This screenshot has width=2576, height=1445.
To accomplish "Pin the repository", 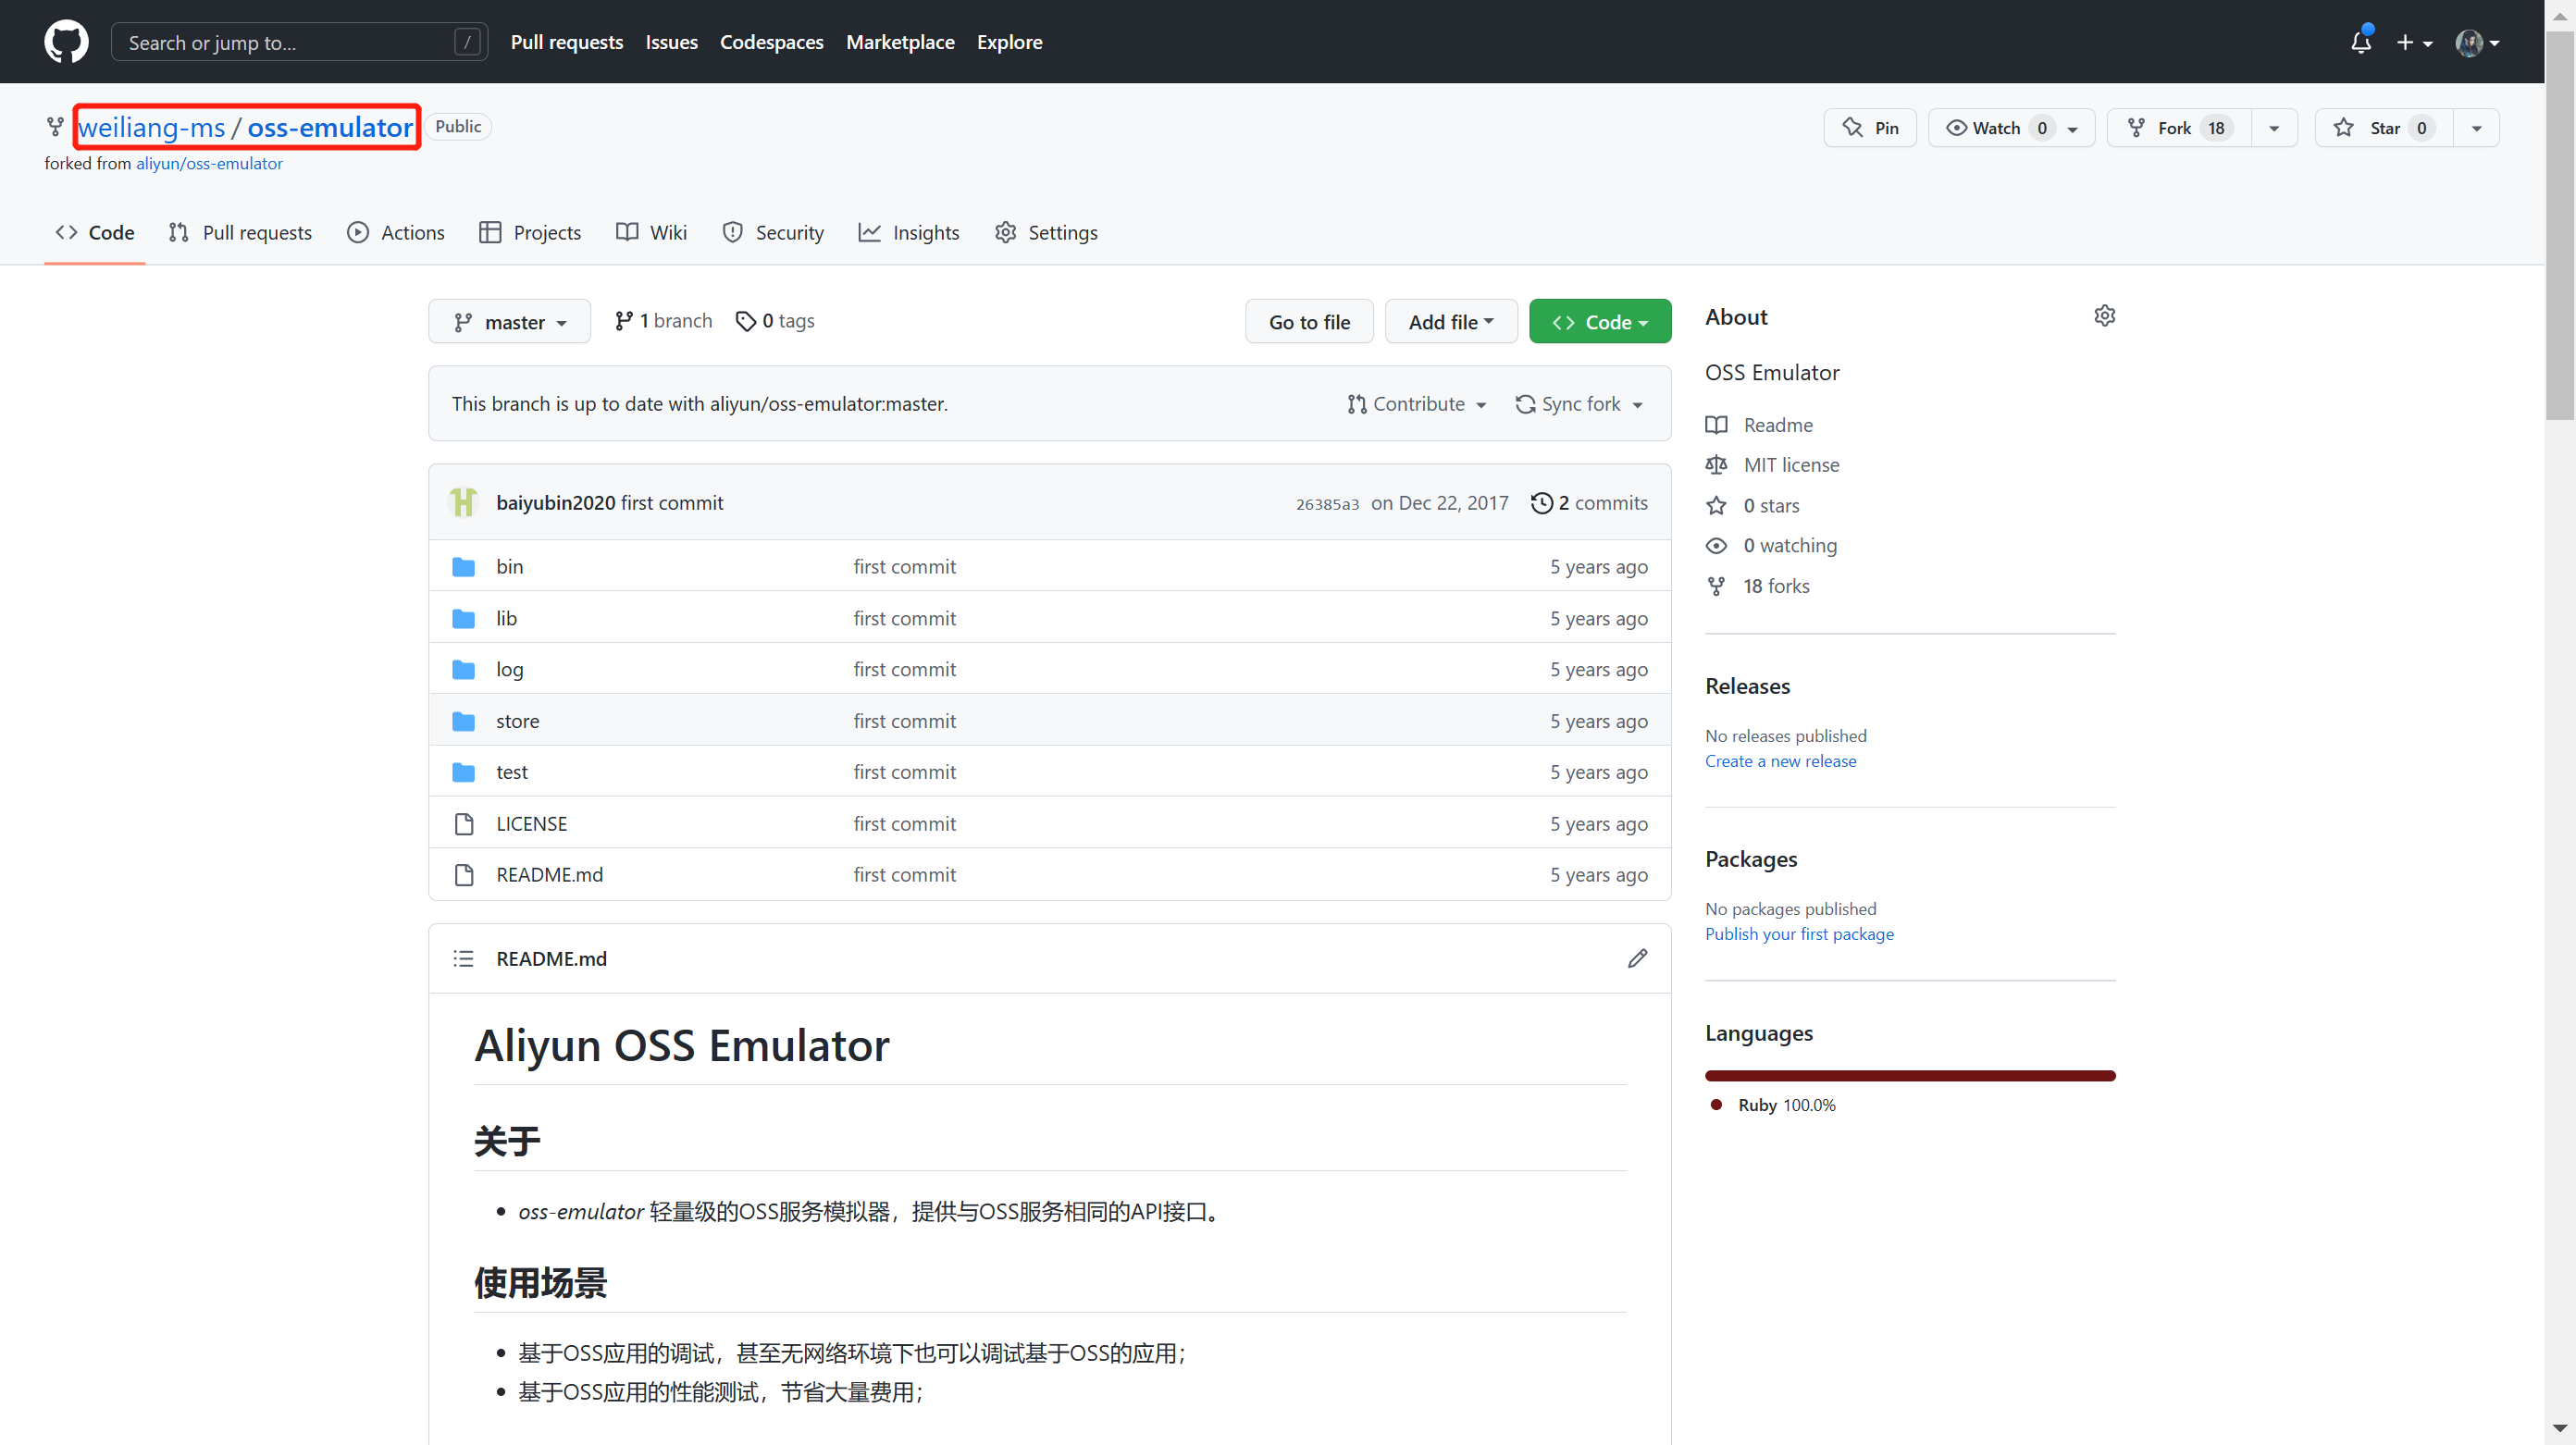I will (x=1870, y=128).
